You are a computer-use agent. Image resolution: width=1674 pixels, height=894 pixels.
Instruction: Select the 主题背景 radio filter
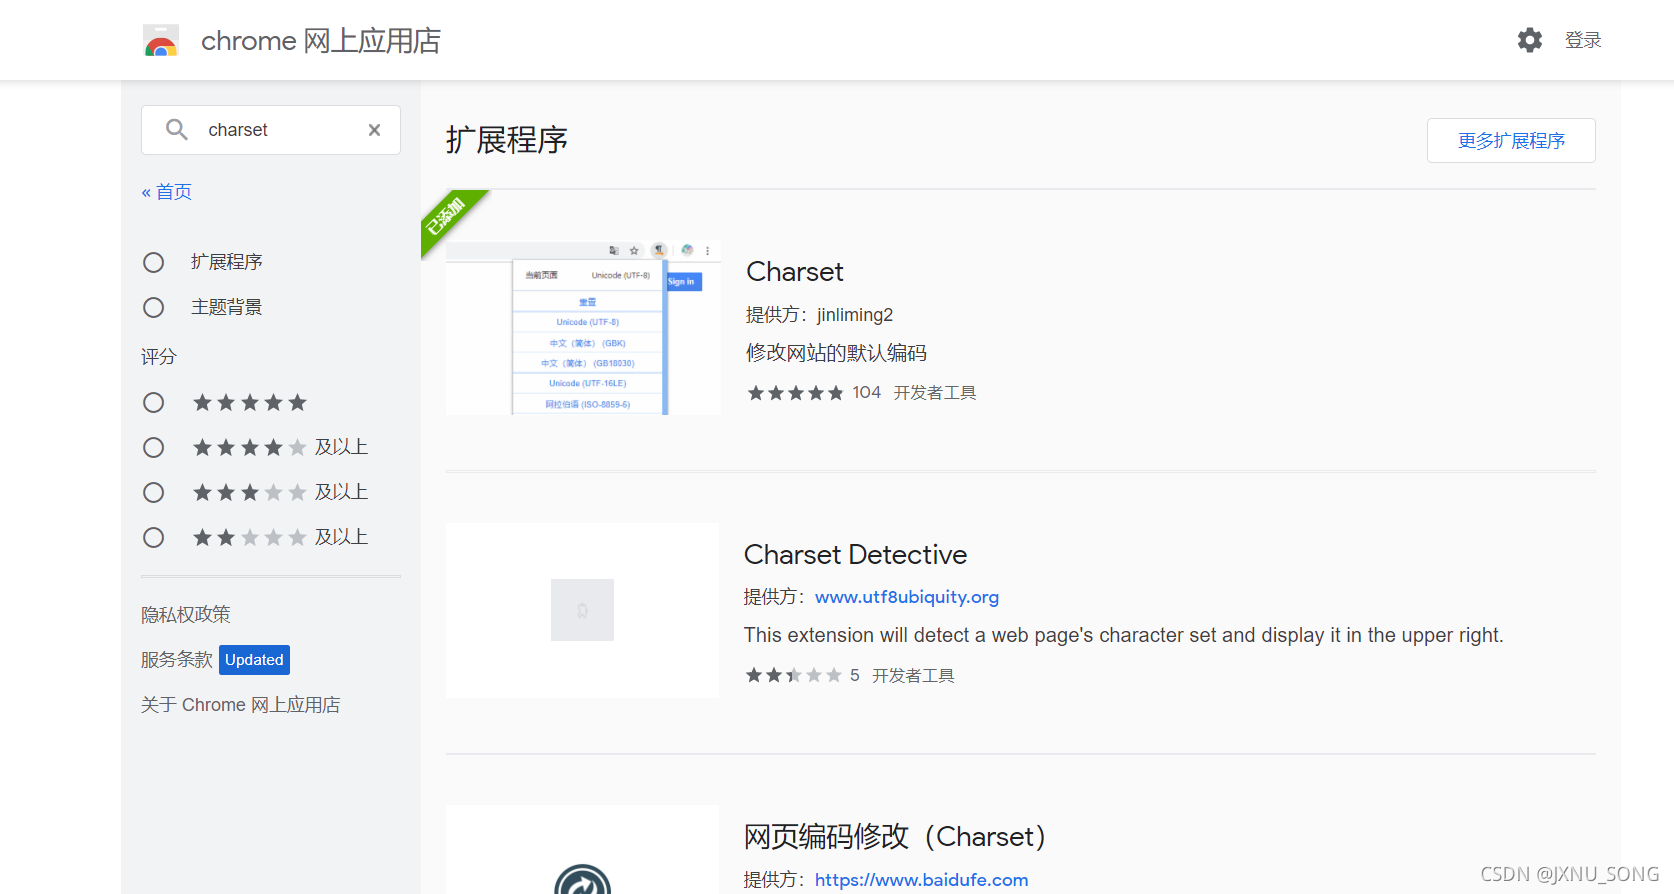(x=153, y=307)
